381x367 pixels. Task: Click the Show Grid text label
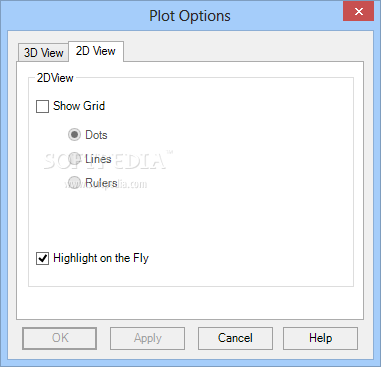(x=79, y=106)
